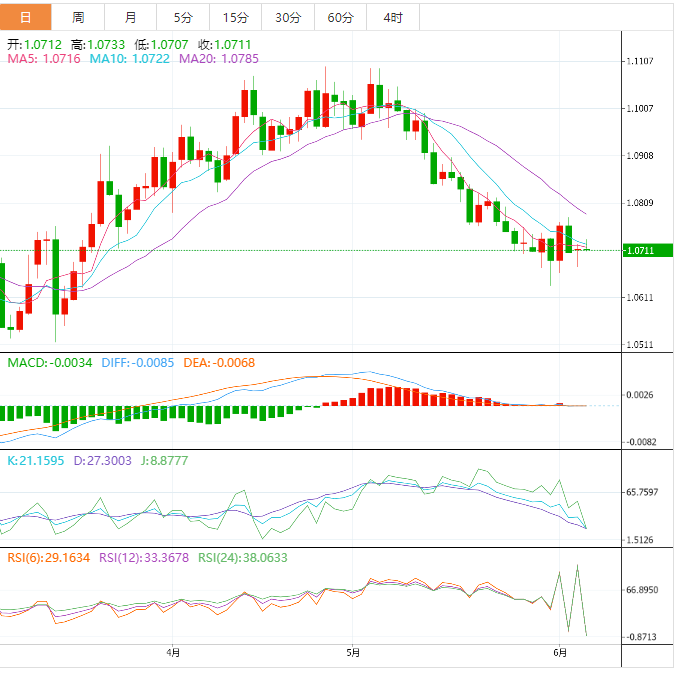Open the 60分 timeframe tab
677x674 pixels.
[x=340, y=17]
